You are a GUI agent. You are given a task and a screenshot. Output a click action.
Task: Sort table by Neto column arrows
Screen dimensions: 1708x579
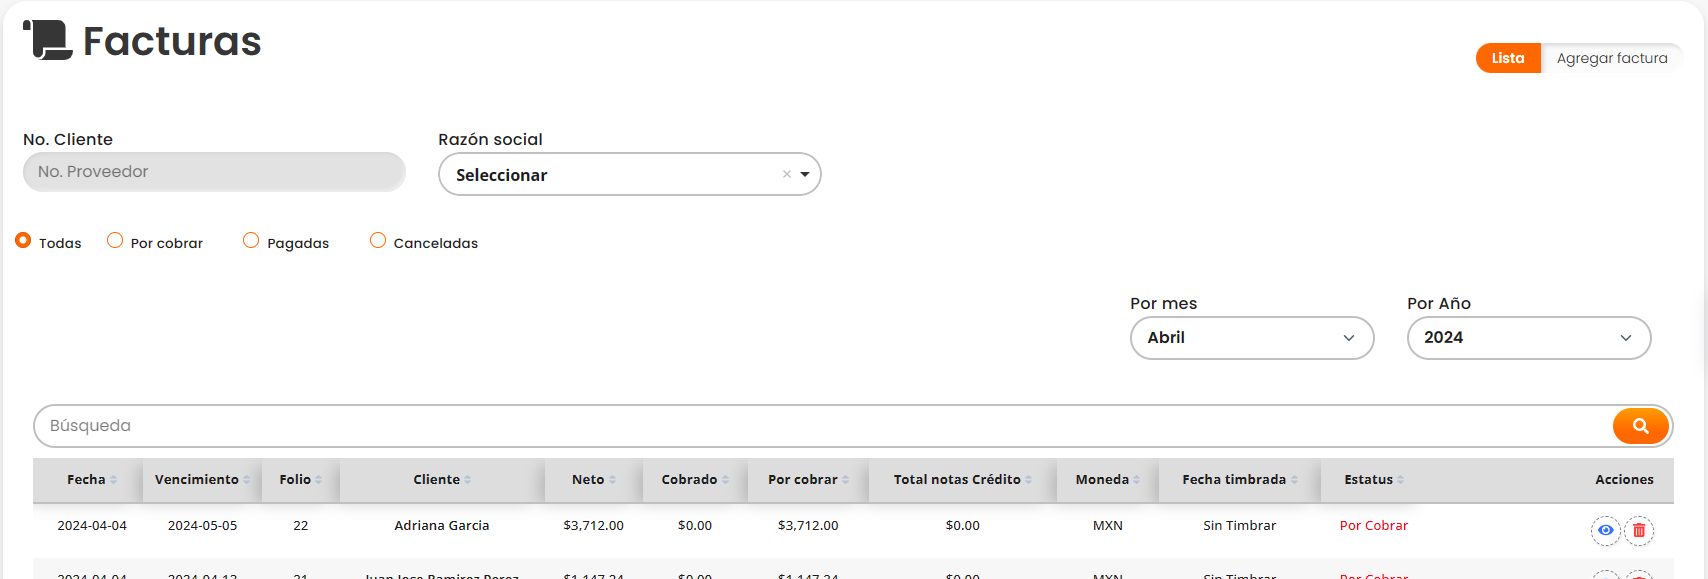[x=612, y=480]
